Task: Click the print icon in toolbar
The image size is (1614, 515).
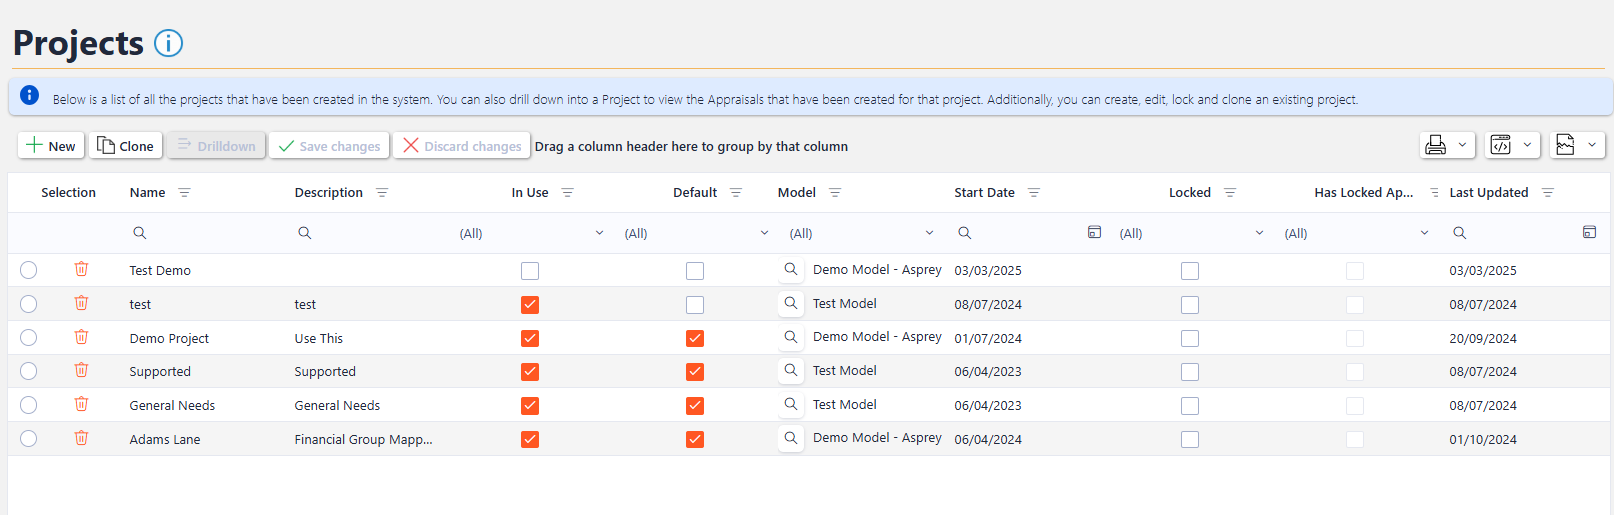Action: [x=1436, y=145]
